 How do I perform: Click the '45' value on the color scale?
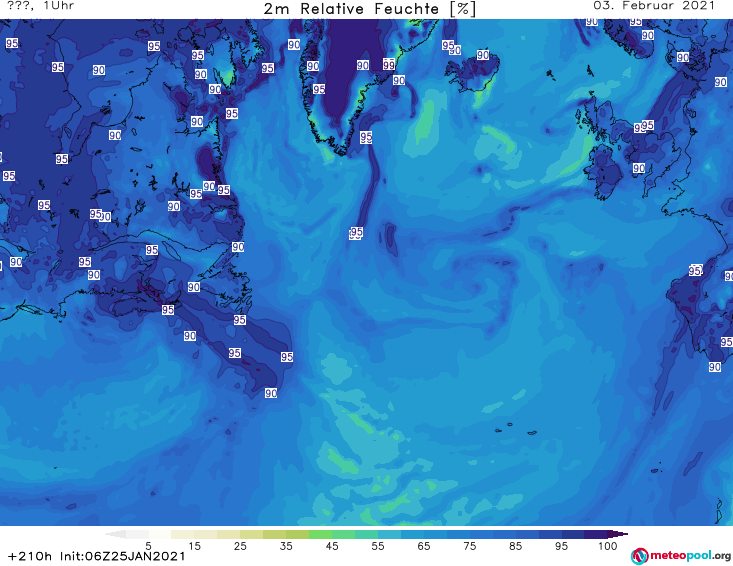click(x=332, y=546)
